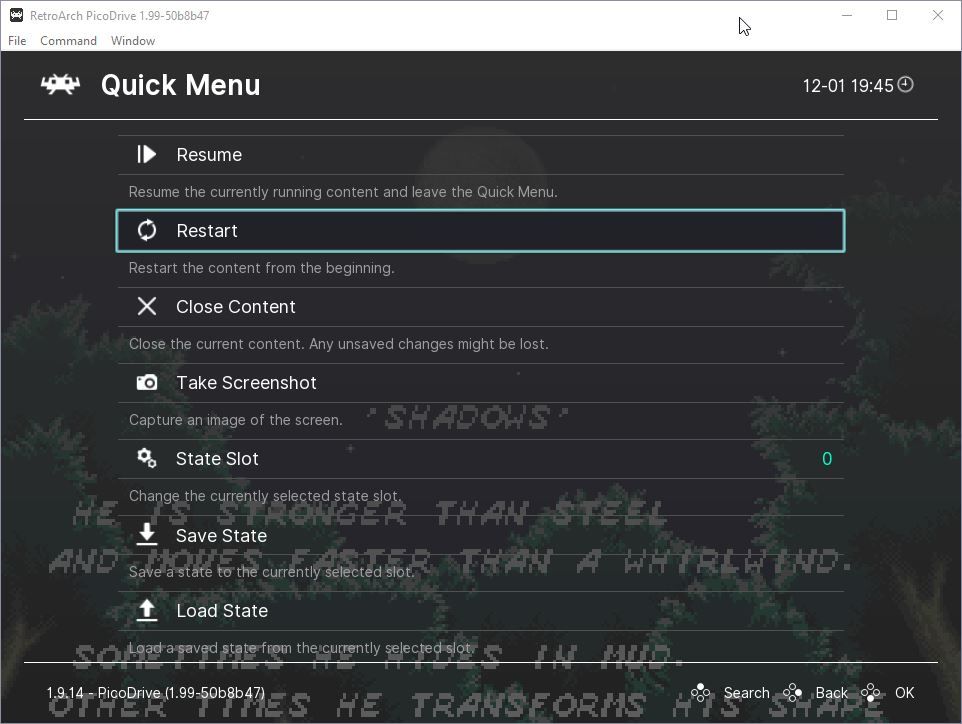Choose the Take Screenshot entry
962x724 pixels.
pos(481,383)
